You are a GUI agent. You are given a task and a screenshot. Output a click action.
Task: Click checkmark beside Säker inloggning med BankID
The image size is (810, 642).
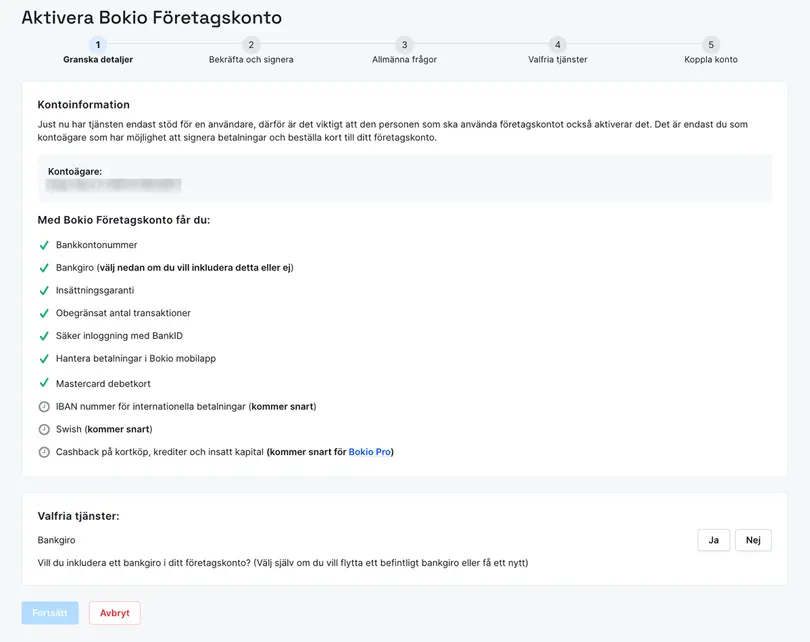[x=44, y=336]
